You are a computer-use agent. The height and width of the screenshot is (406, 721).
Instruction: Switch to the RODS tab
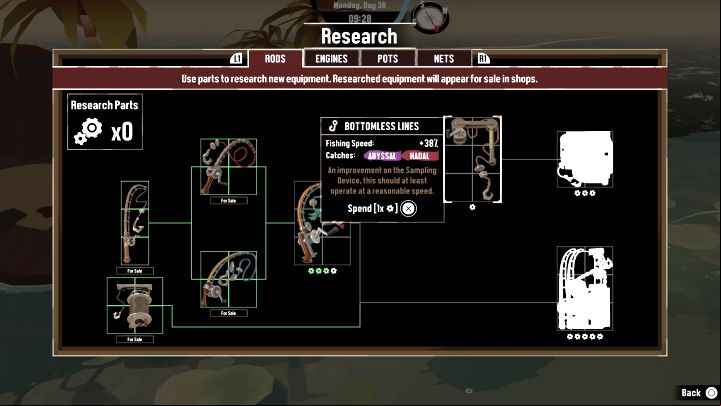275,58
